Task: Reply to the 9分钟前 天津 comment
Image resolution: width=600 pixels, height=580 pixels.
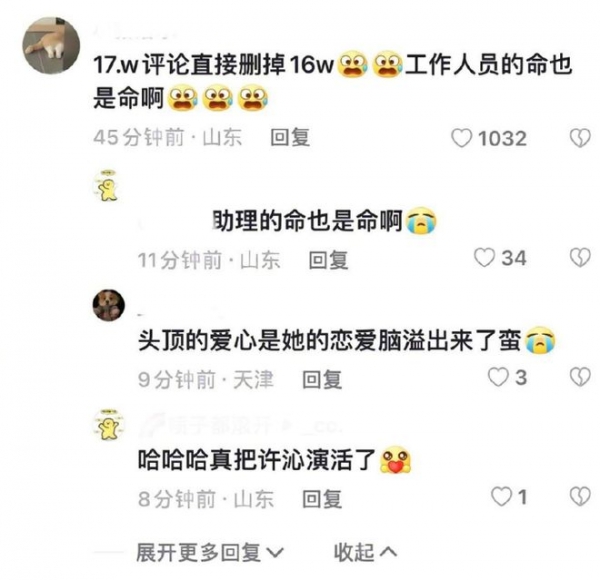Action: pyautogui.click(x=322, y=380)
